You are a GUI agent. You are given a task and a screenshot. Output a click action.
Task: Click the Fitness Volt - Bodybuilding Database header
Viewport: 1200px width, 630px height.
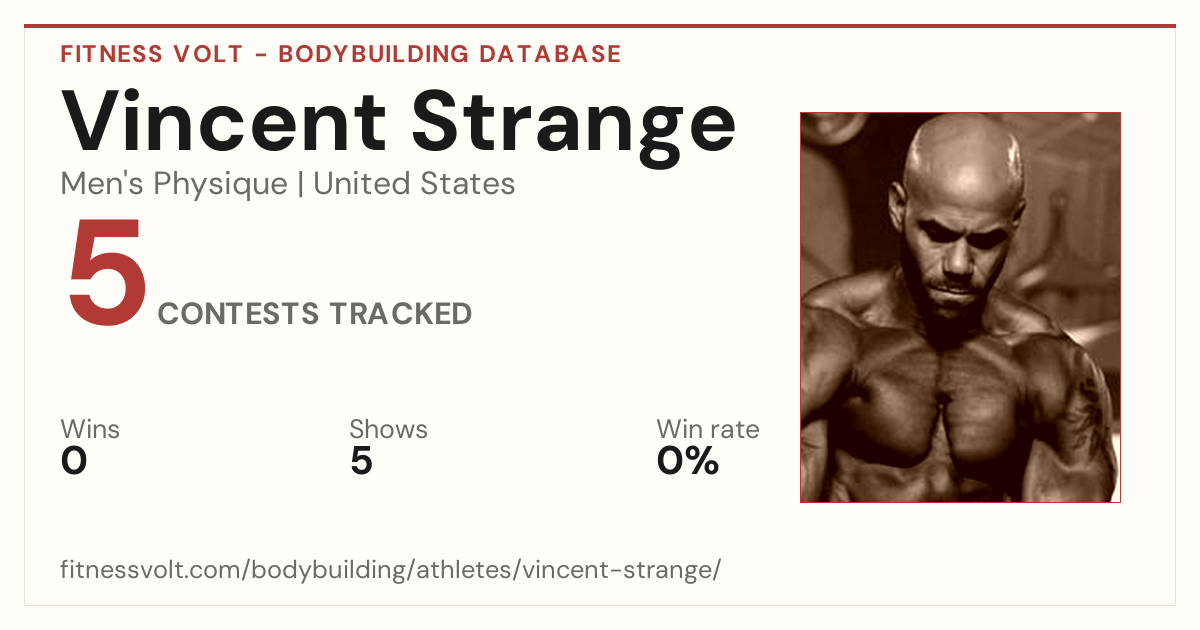tap(341, 54)
